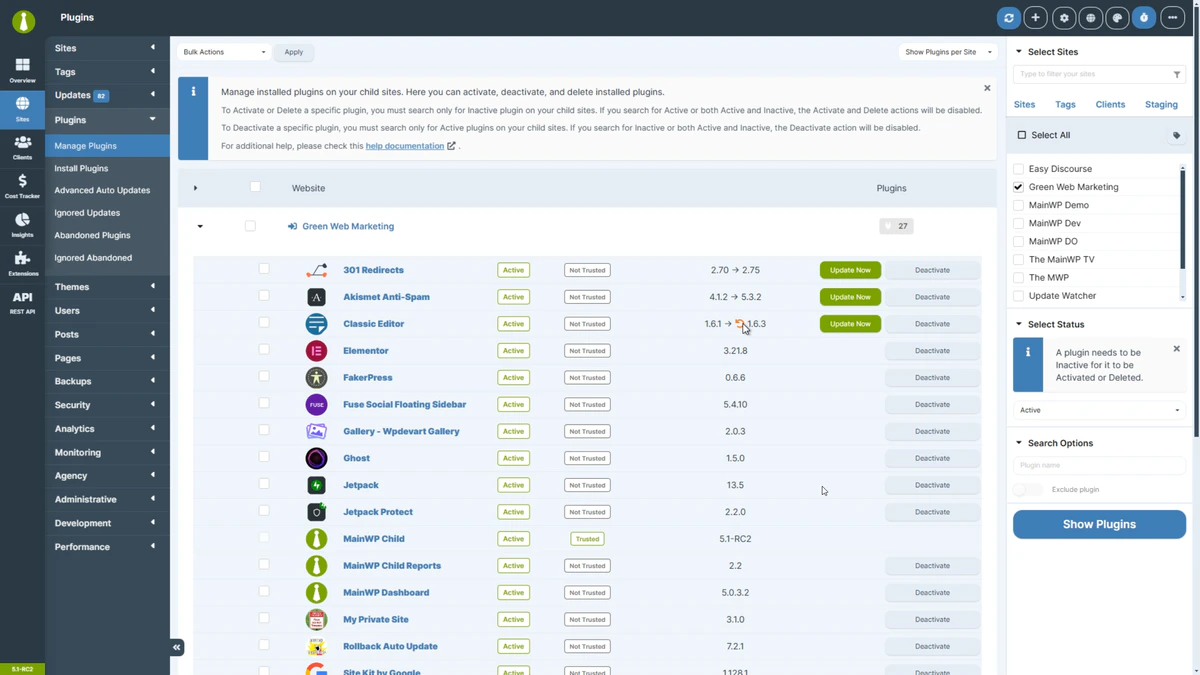Image resolution: width=1200 pixels, height=675 pixels.
Task: Check the MainWP Demo site checkbox
Action: [1018, 205]
